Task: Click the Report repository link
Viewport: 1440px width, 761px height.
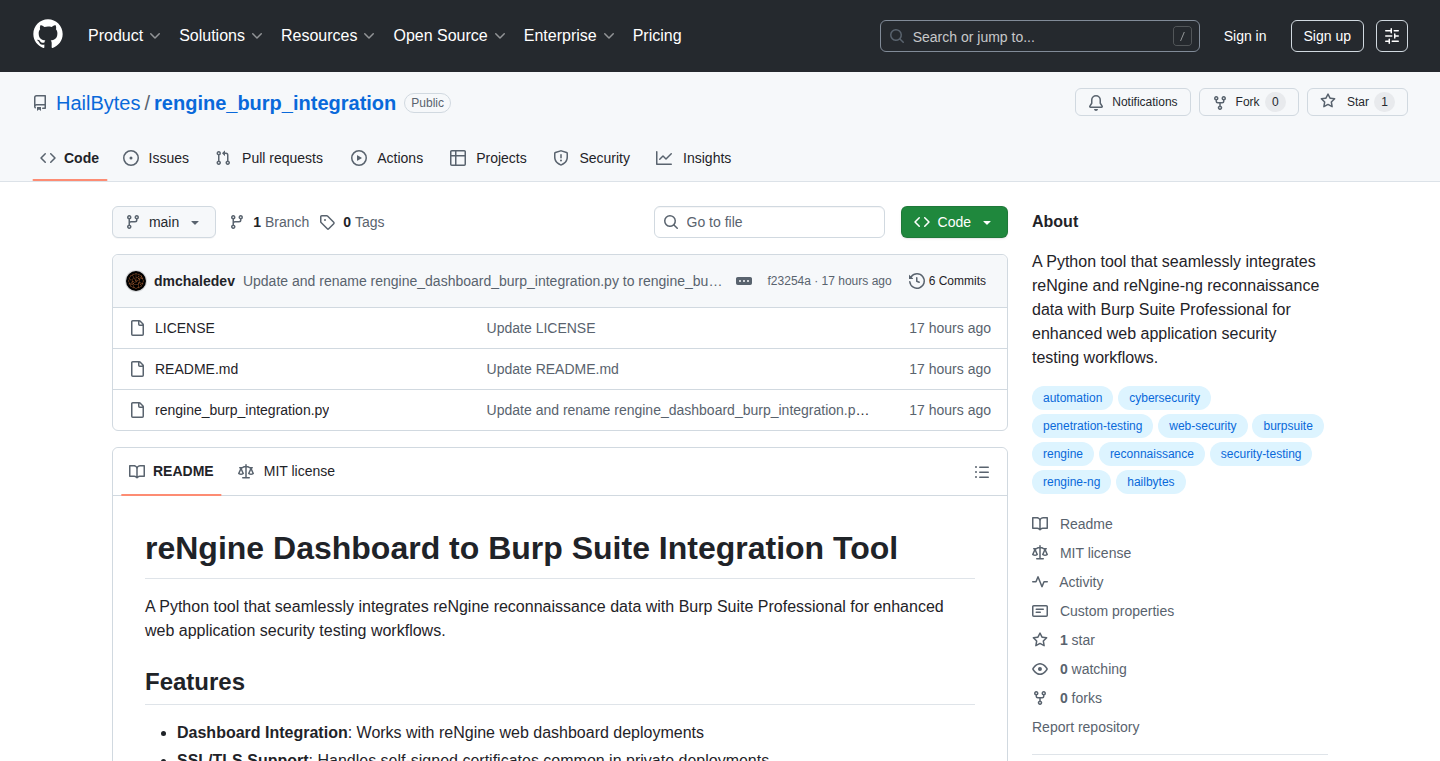Action: pyautogui.click(x=1086, y=727)
